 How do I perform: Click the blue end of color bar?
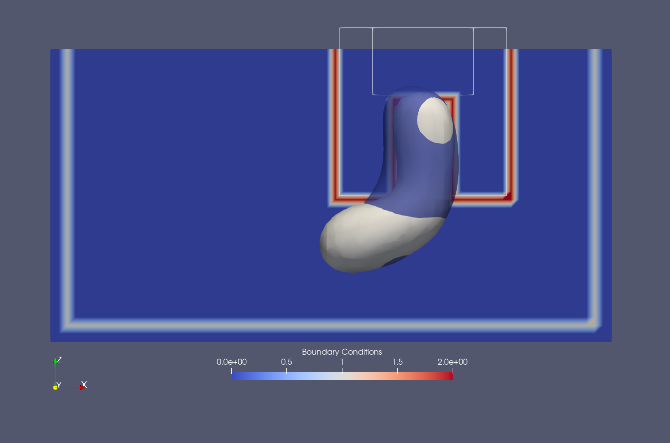click(x=236, y=375)
